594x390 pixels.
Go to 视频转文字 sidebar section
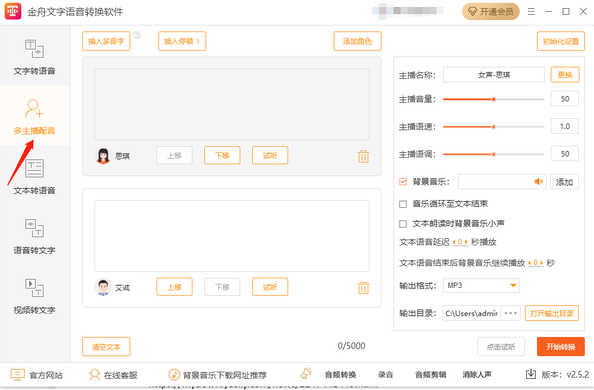[x=34, y=295]
